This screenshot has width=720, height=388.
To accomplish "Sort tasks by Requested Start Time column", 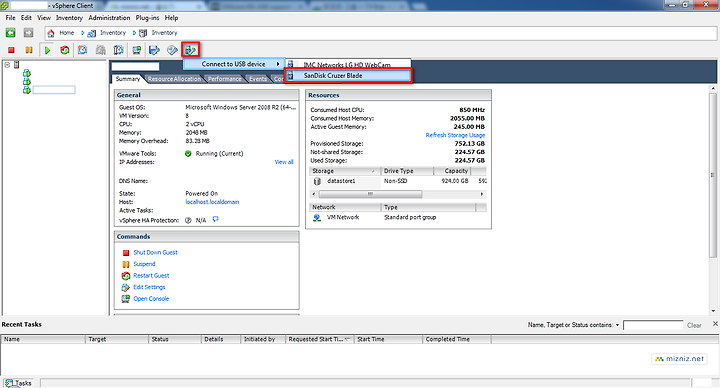I will 320,339.
